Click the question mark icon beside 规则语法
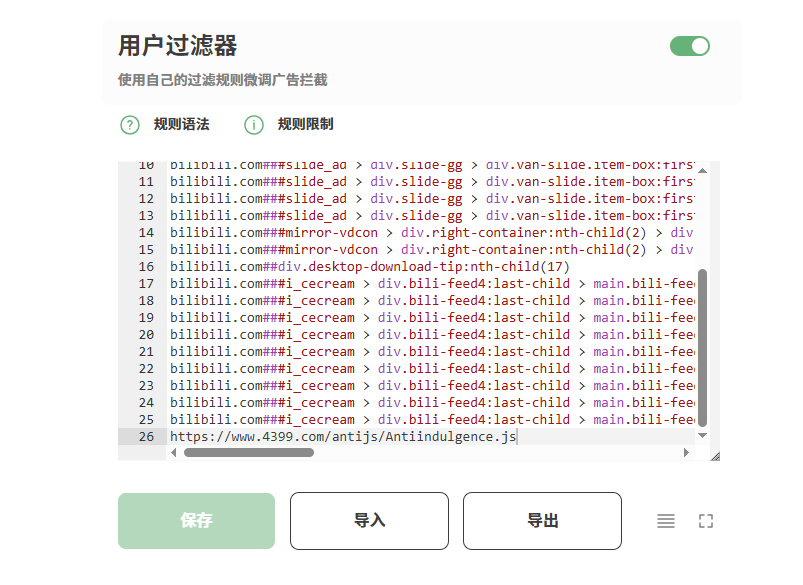The width and height of the screenshot is (803, 585). tap(130, 125)
